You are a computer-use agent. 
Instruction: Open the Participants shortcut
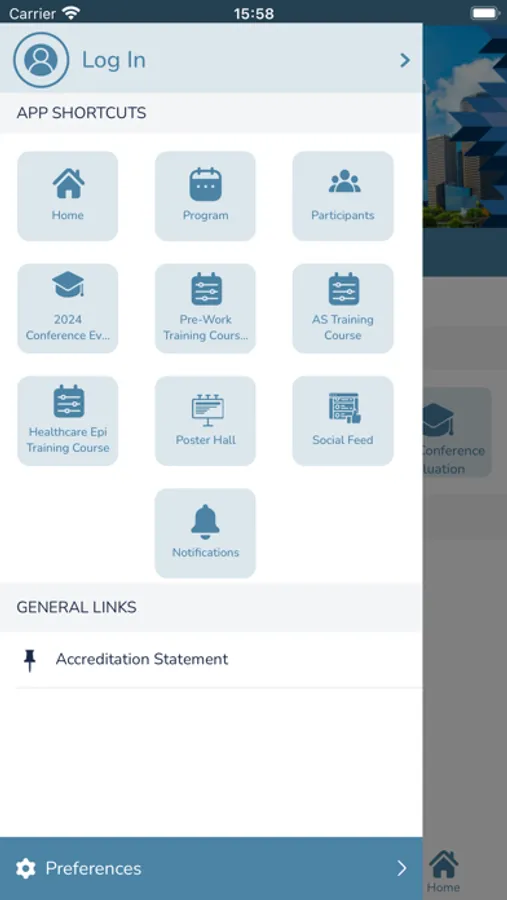click(x=343, y=196)
